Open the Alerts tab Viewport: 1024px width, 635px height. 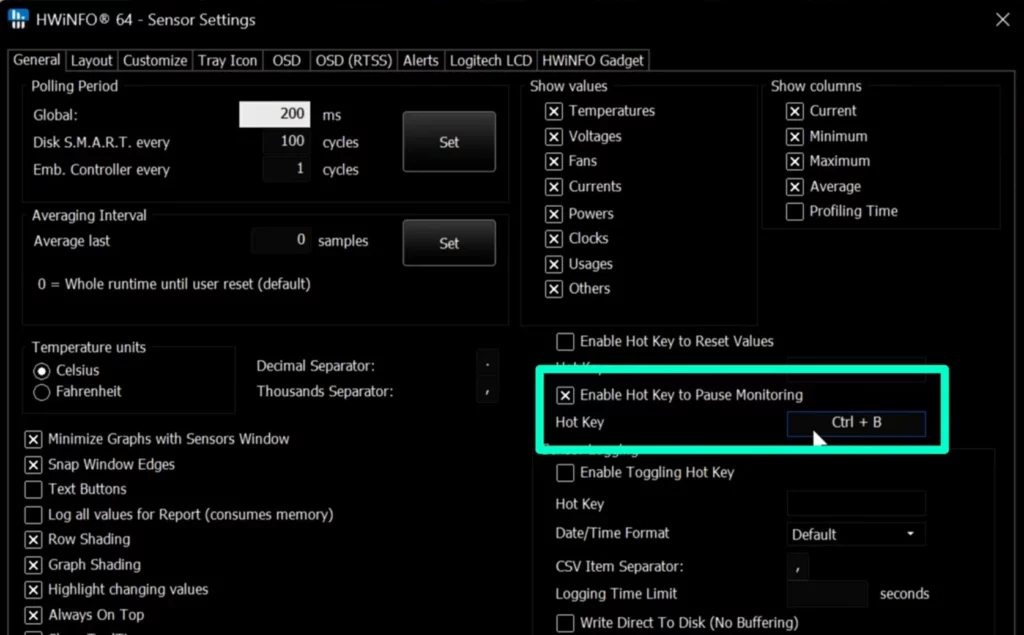[420, 60]
